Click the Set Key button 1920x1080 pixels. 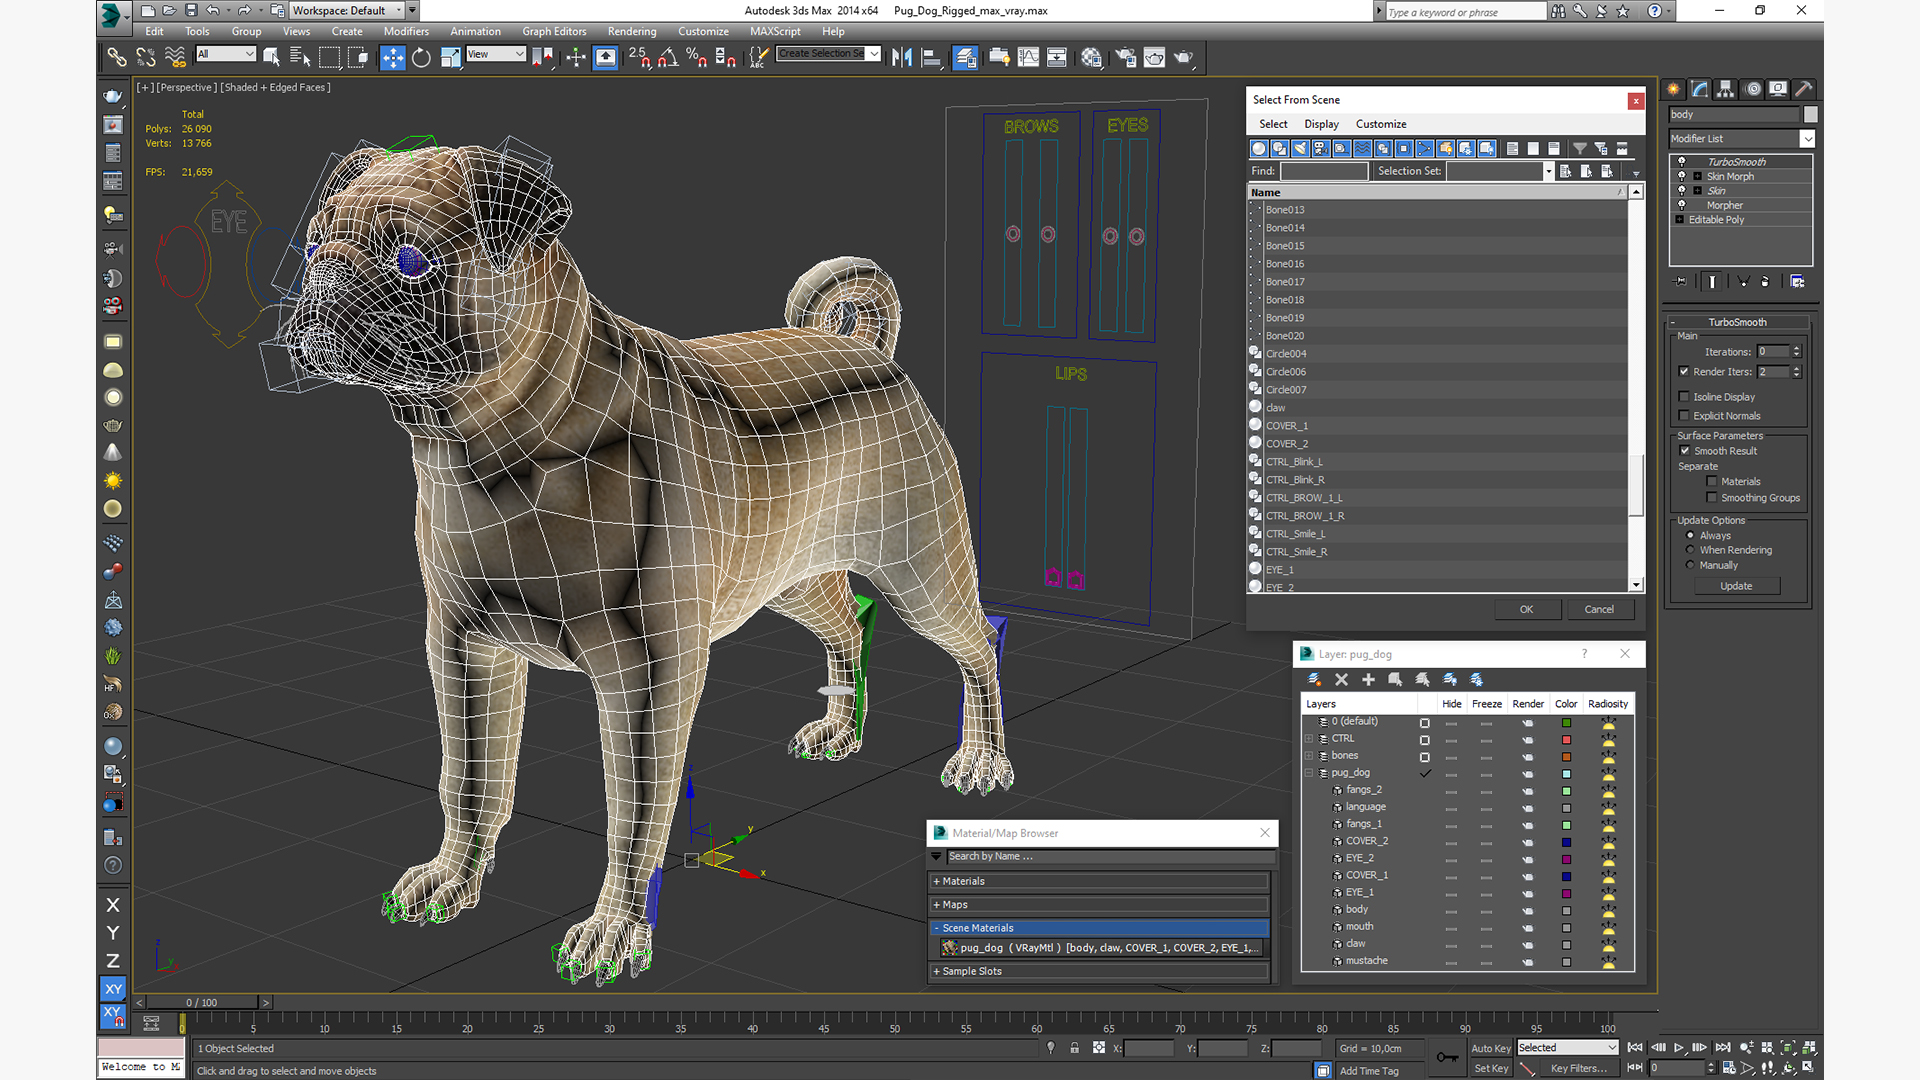click(x=1490, y=1069)
